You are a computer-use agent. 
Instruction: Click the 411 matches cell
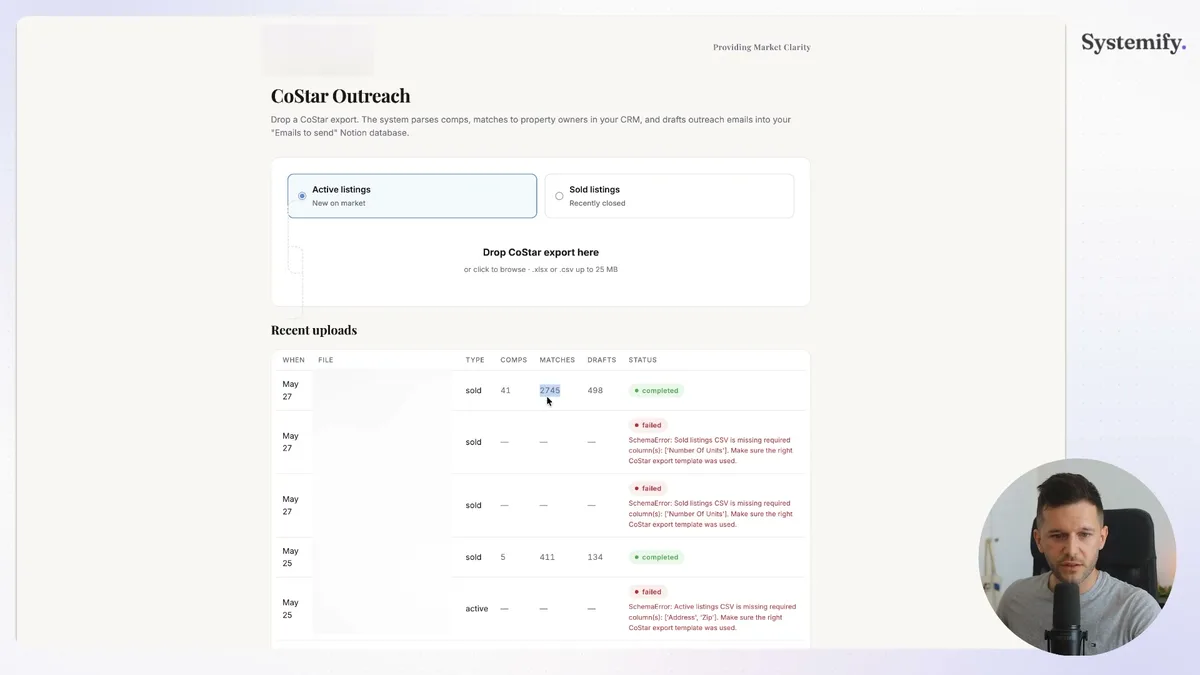pos(547,558)
